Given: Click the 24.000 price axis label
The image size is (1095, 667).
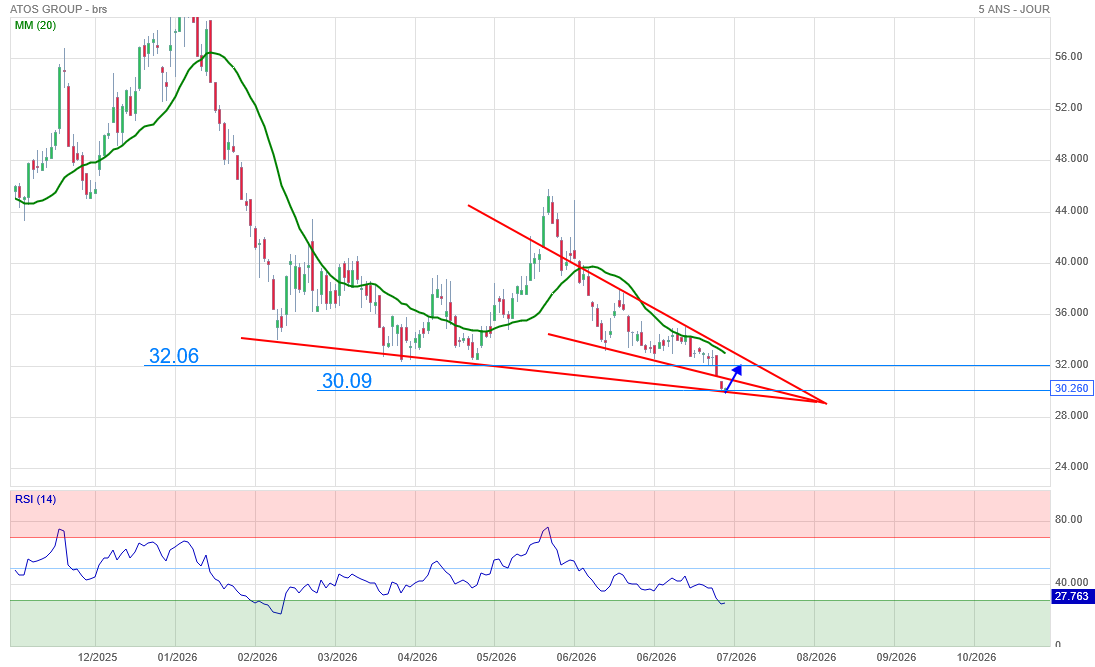Looking at the screenshot, I should pos(1071,467).
